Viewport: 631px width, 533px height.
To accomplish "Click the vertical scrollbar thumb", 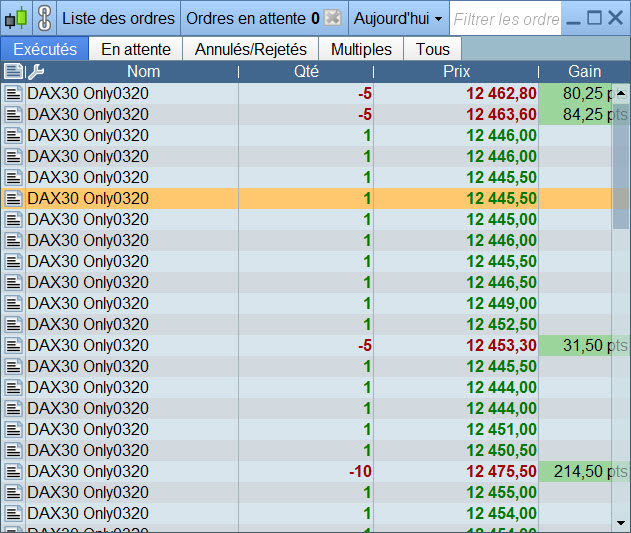I will coord(621,166).
